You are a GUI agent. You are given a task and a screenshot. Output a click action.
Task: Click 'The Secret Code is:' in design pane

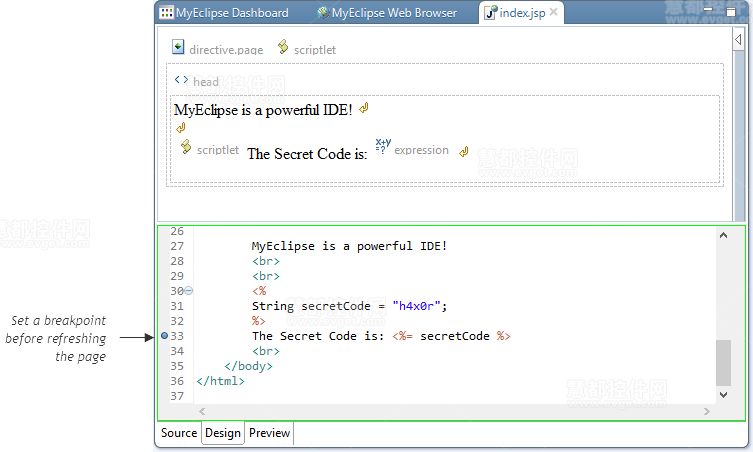click(307, 154)
